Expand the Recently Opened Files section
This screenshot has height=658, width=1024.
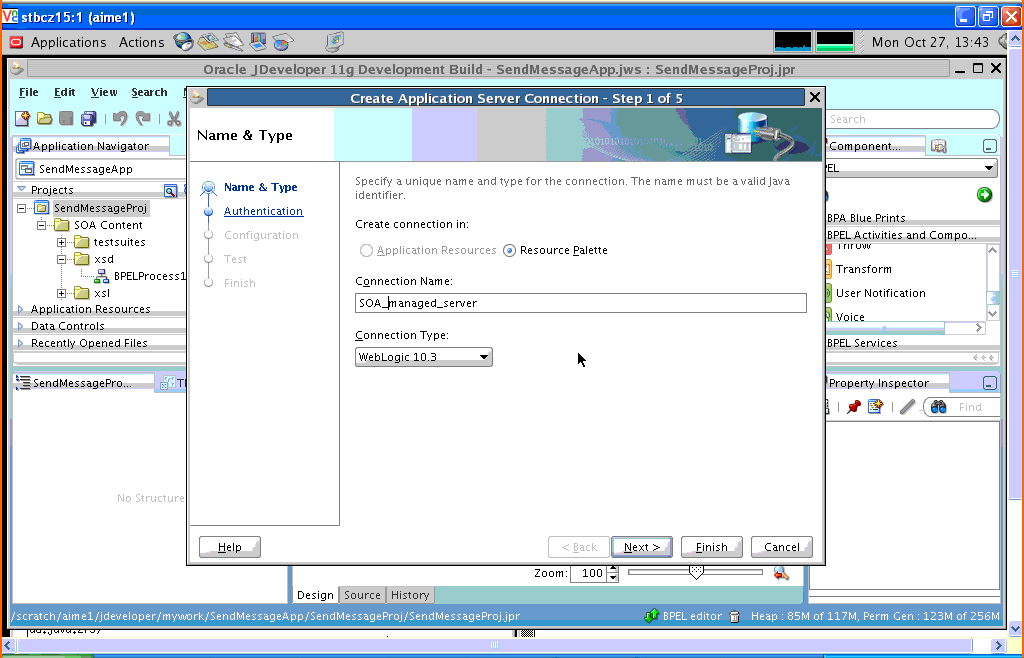pos(20,343)
